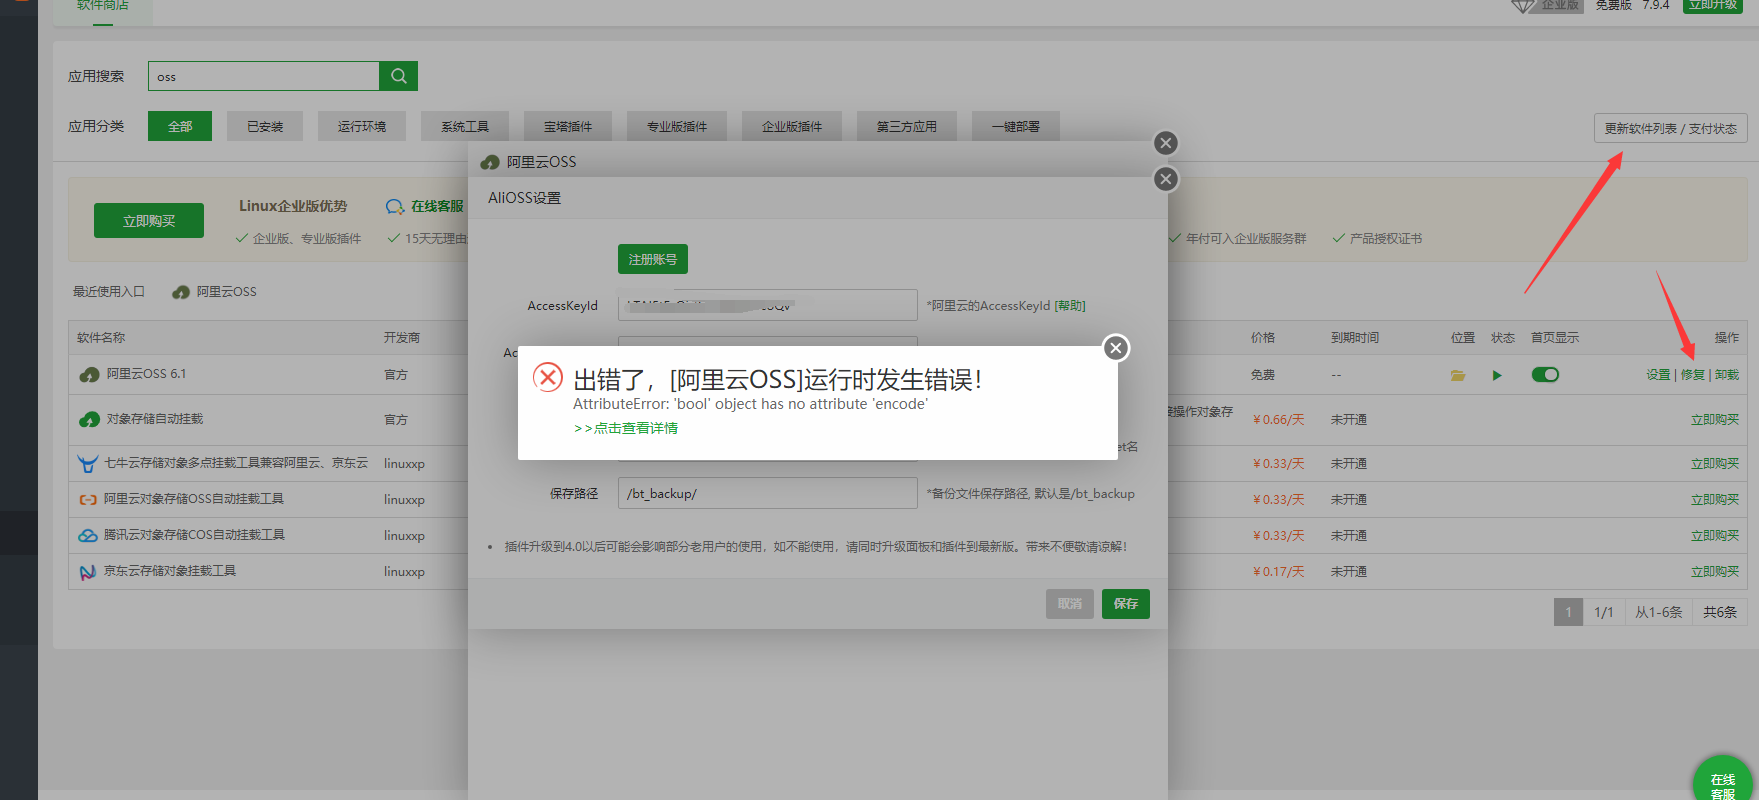Close the 阿里云OSS plugin window
Image resolution: width=1759 pixels, height=800 pixels.
click(x=1166, y=143)
